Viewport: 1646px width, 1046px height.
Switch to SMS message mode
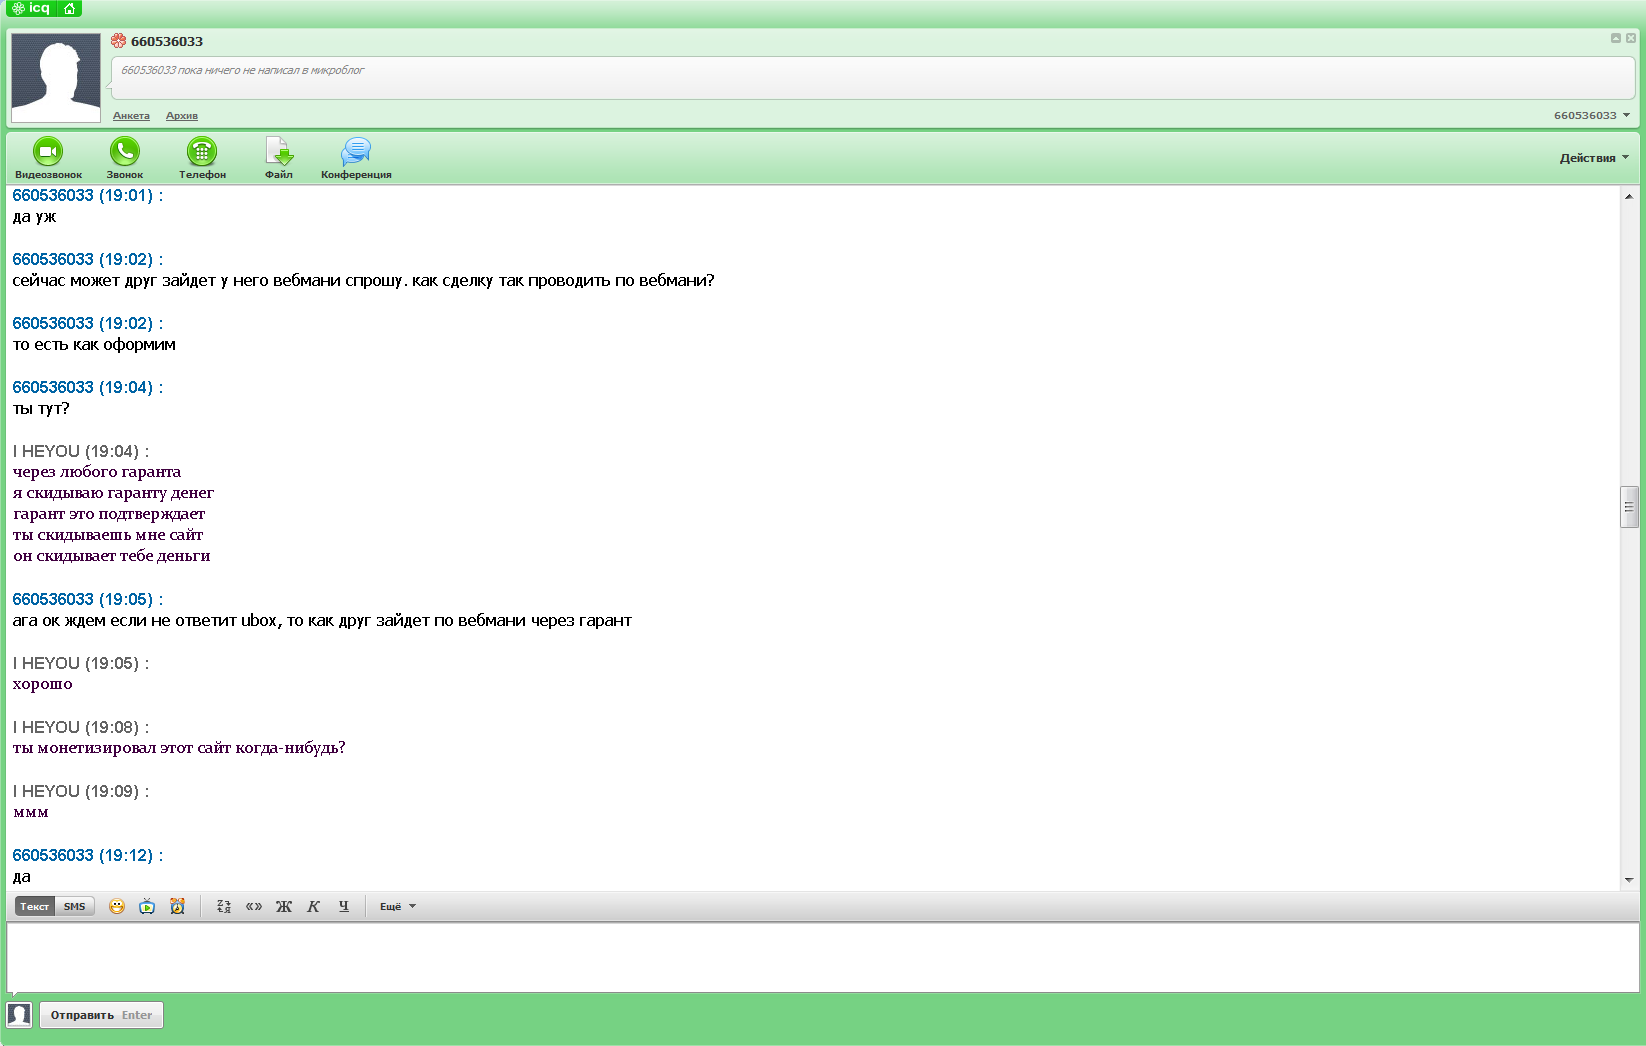point(75,906)
